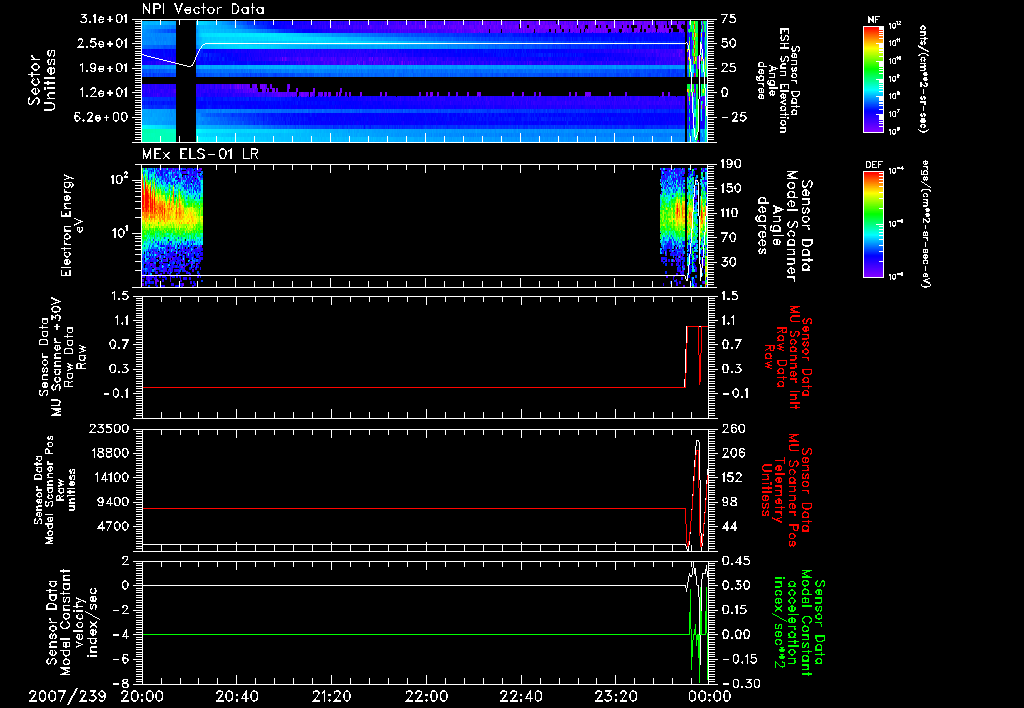Click the 0.45 acceleration tick value

[x=735, y=561]
